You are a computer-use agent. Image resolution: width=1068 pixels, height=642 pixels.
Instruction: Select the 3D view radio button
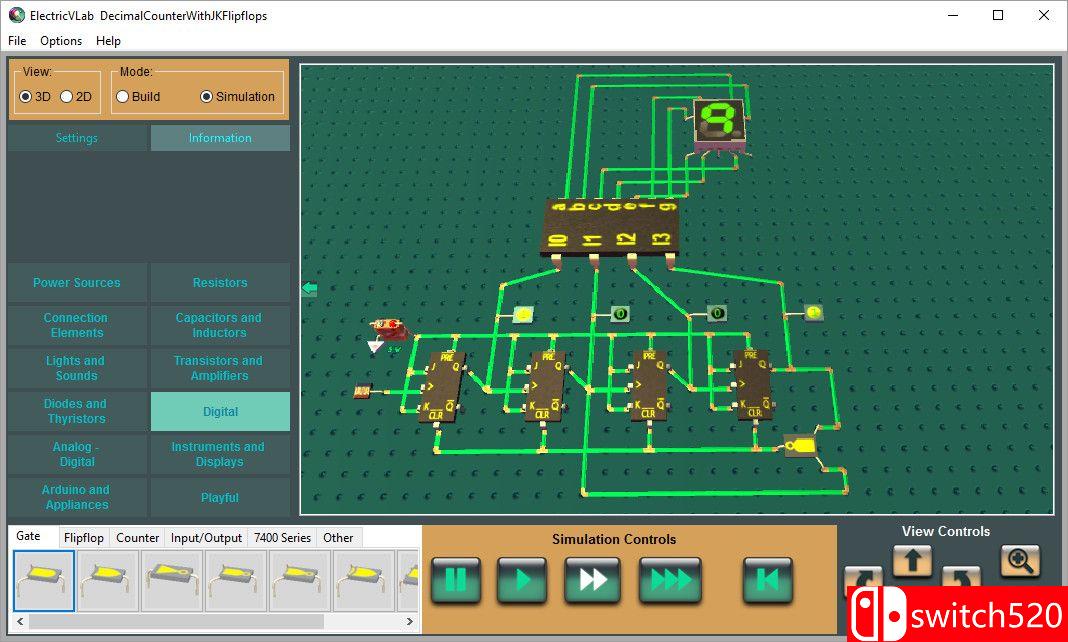click(x=26, y=97)
